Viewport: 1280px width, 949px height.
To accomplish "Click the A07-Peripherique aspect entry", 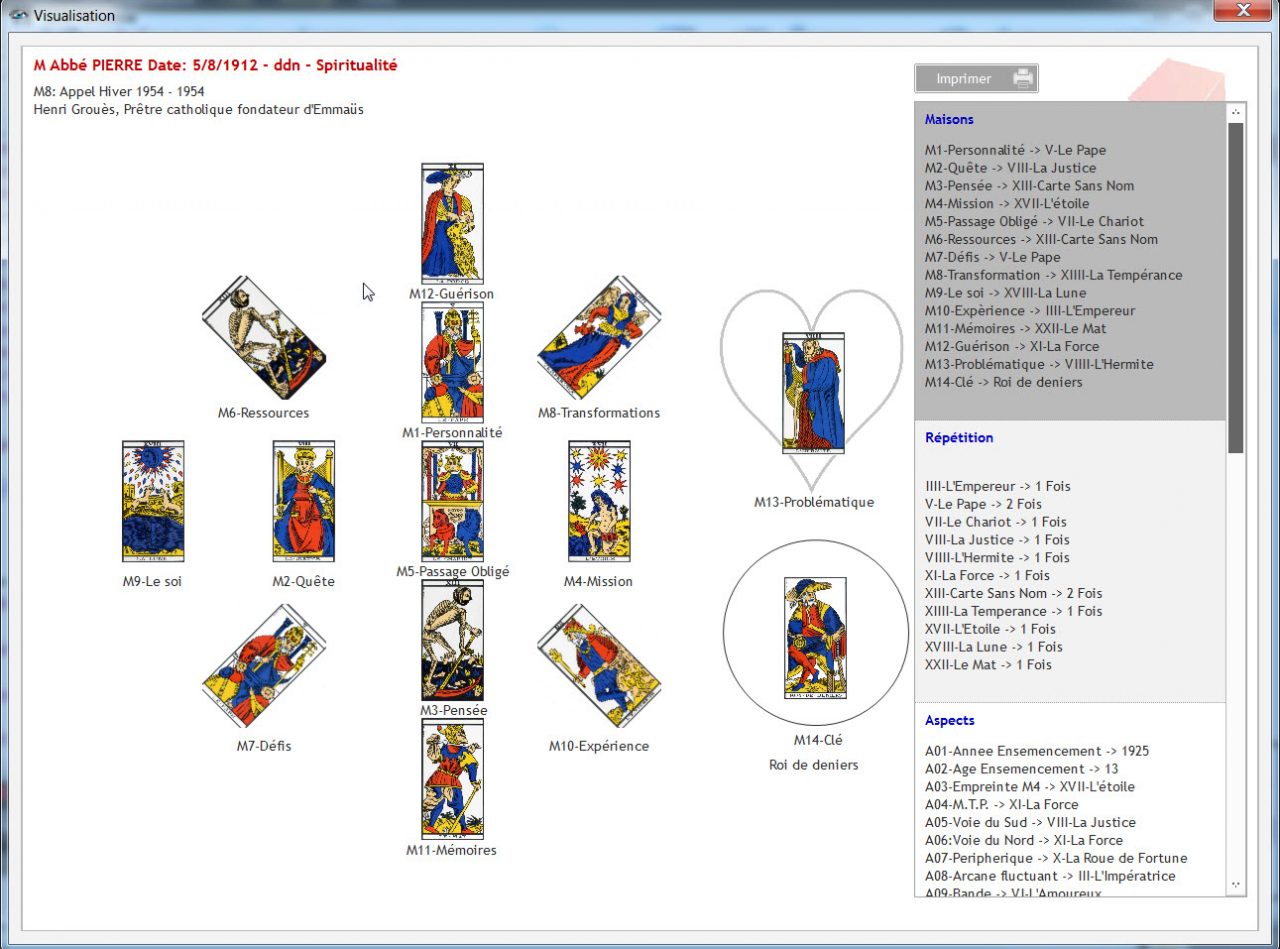I will pos(1054,858).
